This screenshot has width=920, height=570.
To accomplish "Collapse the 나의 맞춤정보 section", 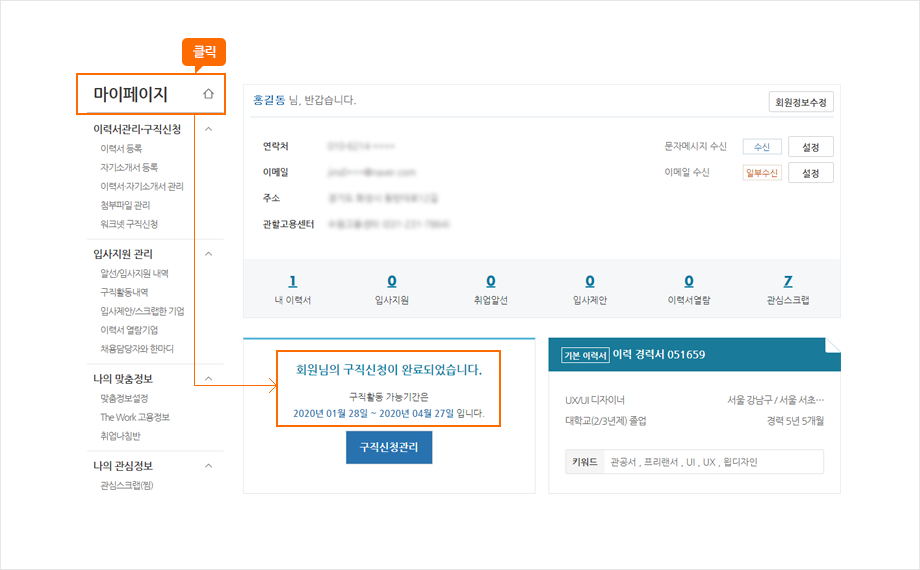I will point(208,379).
